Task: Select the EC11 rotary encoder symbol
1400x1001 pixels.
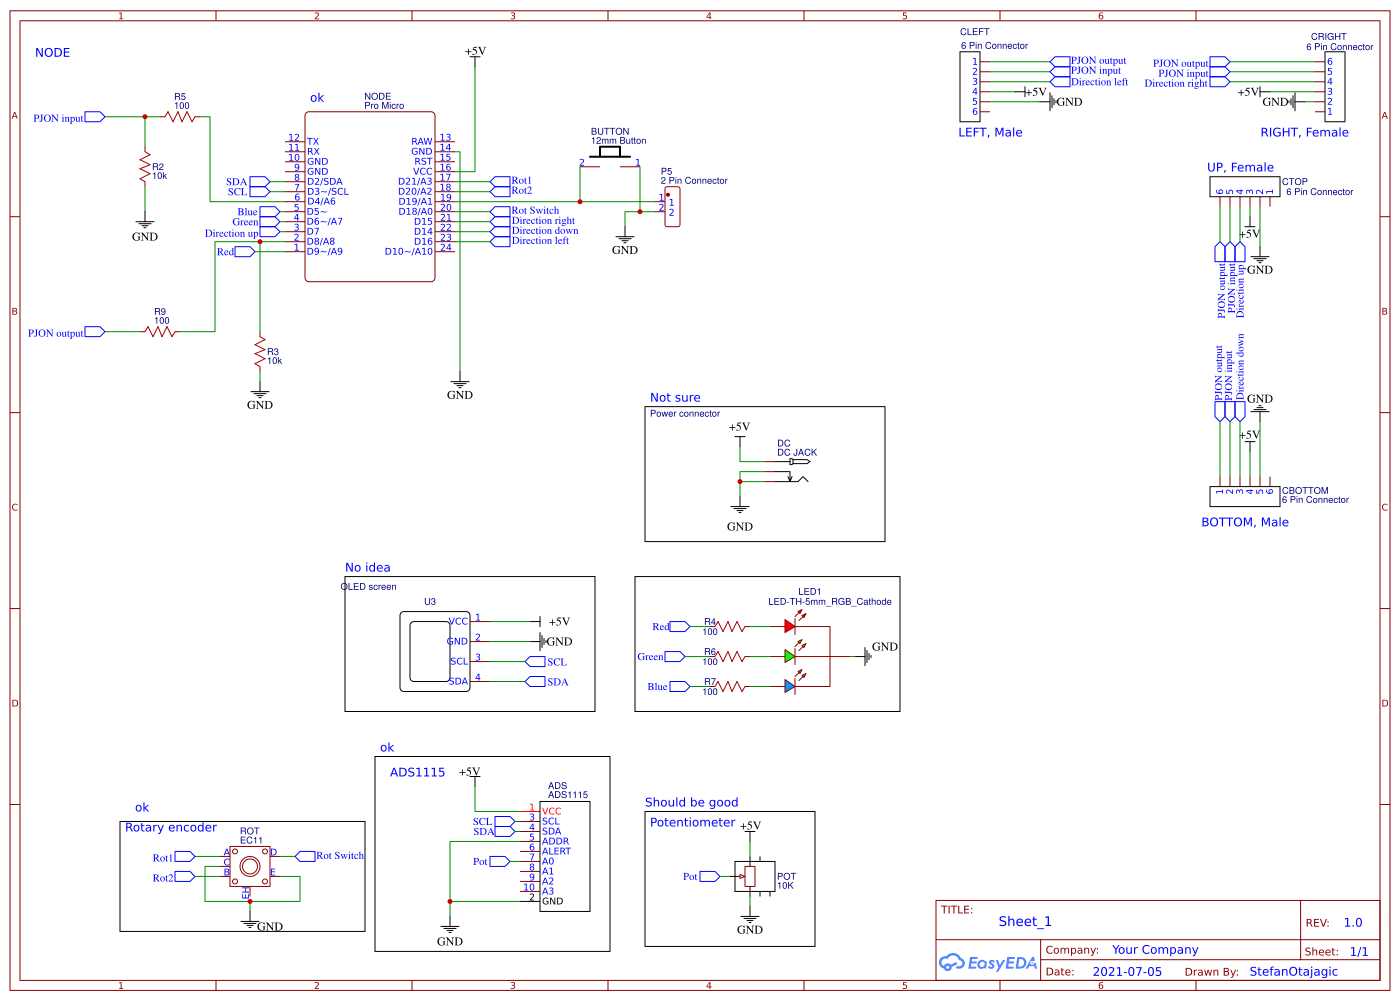Action: click(x=250, y=867)
